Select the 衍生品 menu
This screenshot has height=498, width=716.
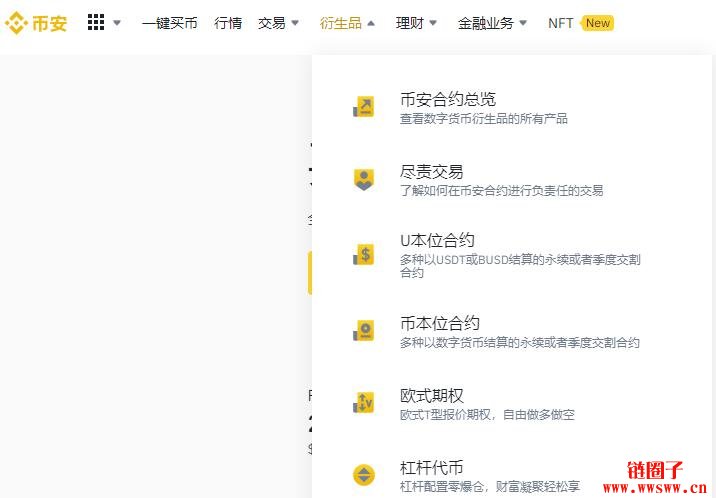[x=341, y=23]
